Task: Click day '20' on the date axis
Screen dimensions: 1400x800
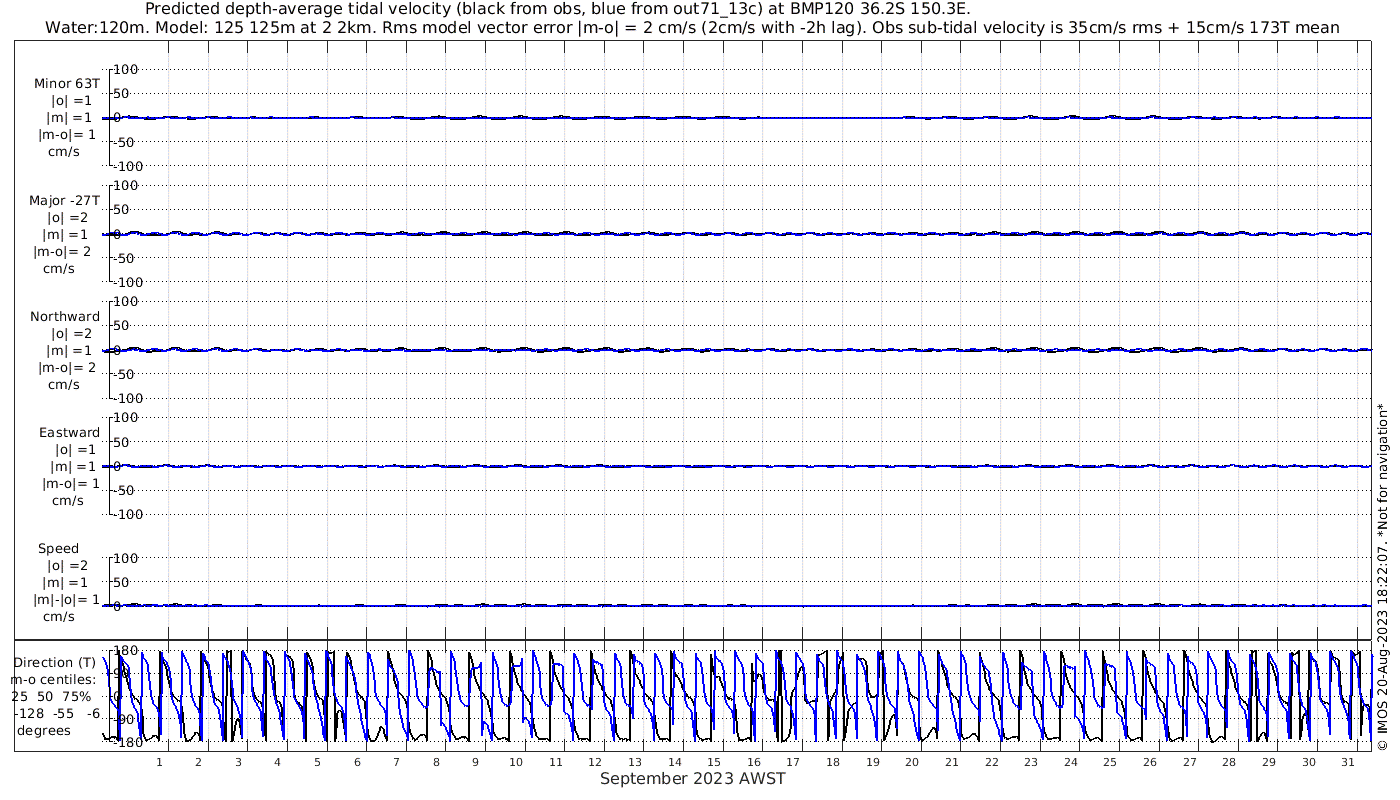Action: coord(912,762)
